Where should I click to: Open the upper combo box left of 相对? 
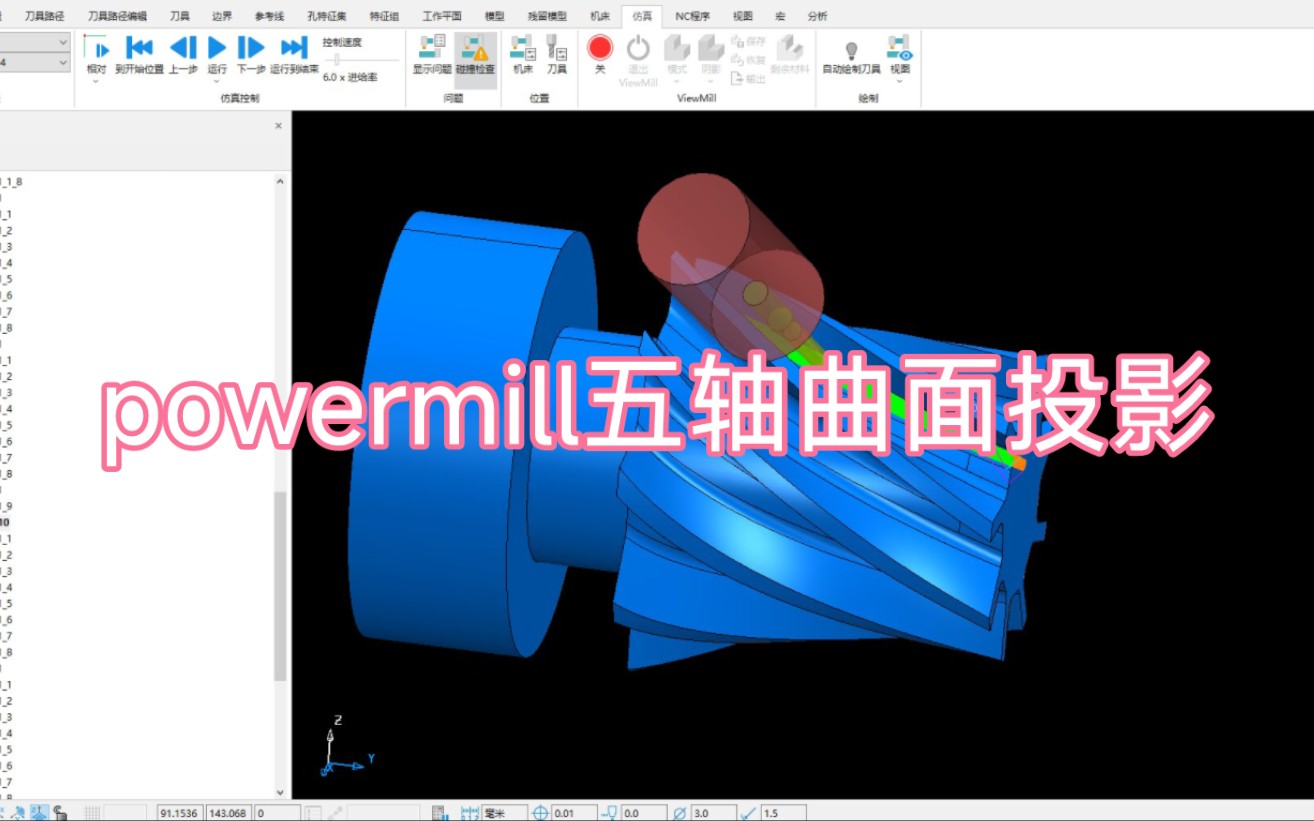click(35, 42)
